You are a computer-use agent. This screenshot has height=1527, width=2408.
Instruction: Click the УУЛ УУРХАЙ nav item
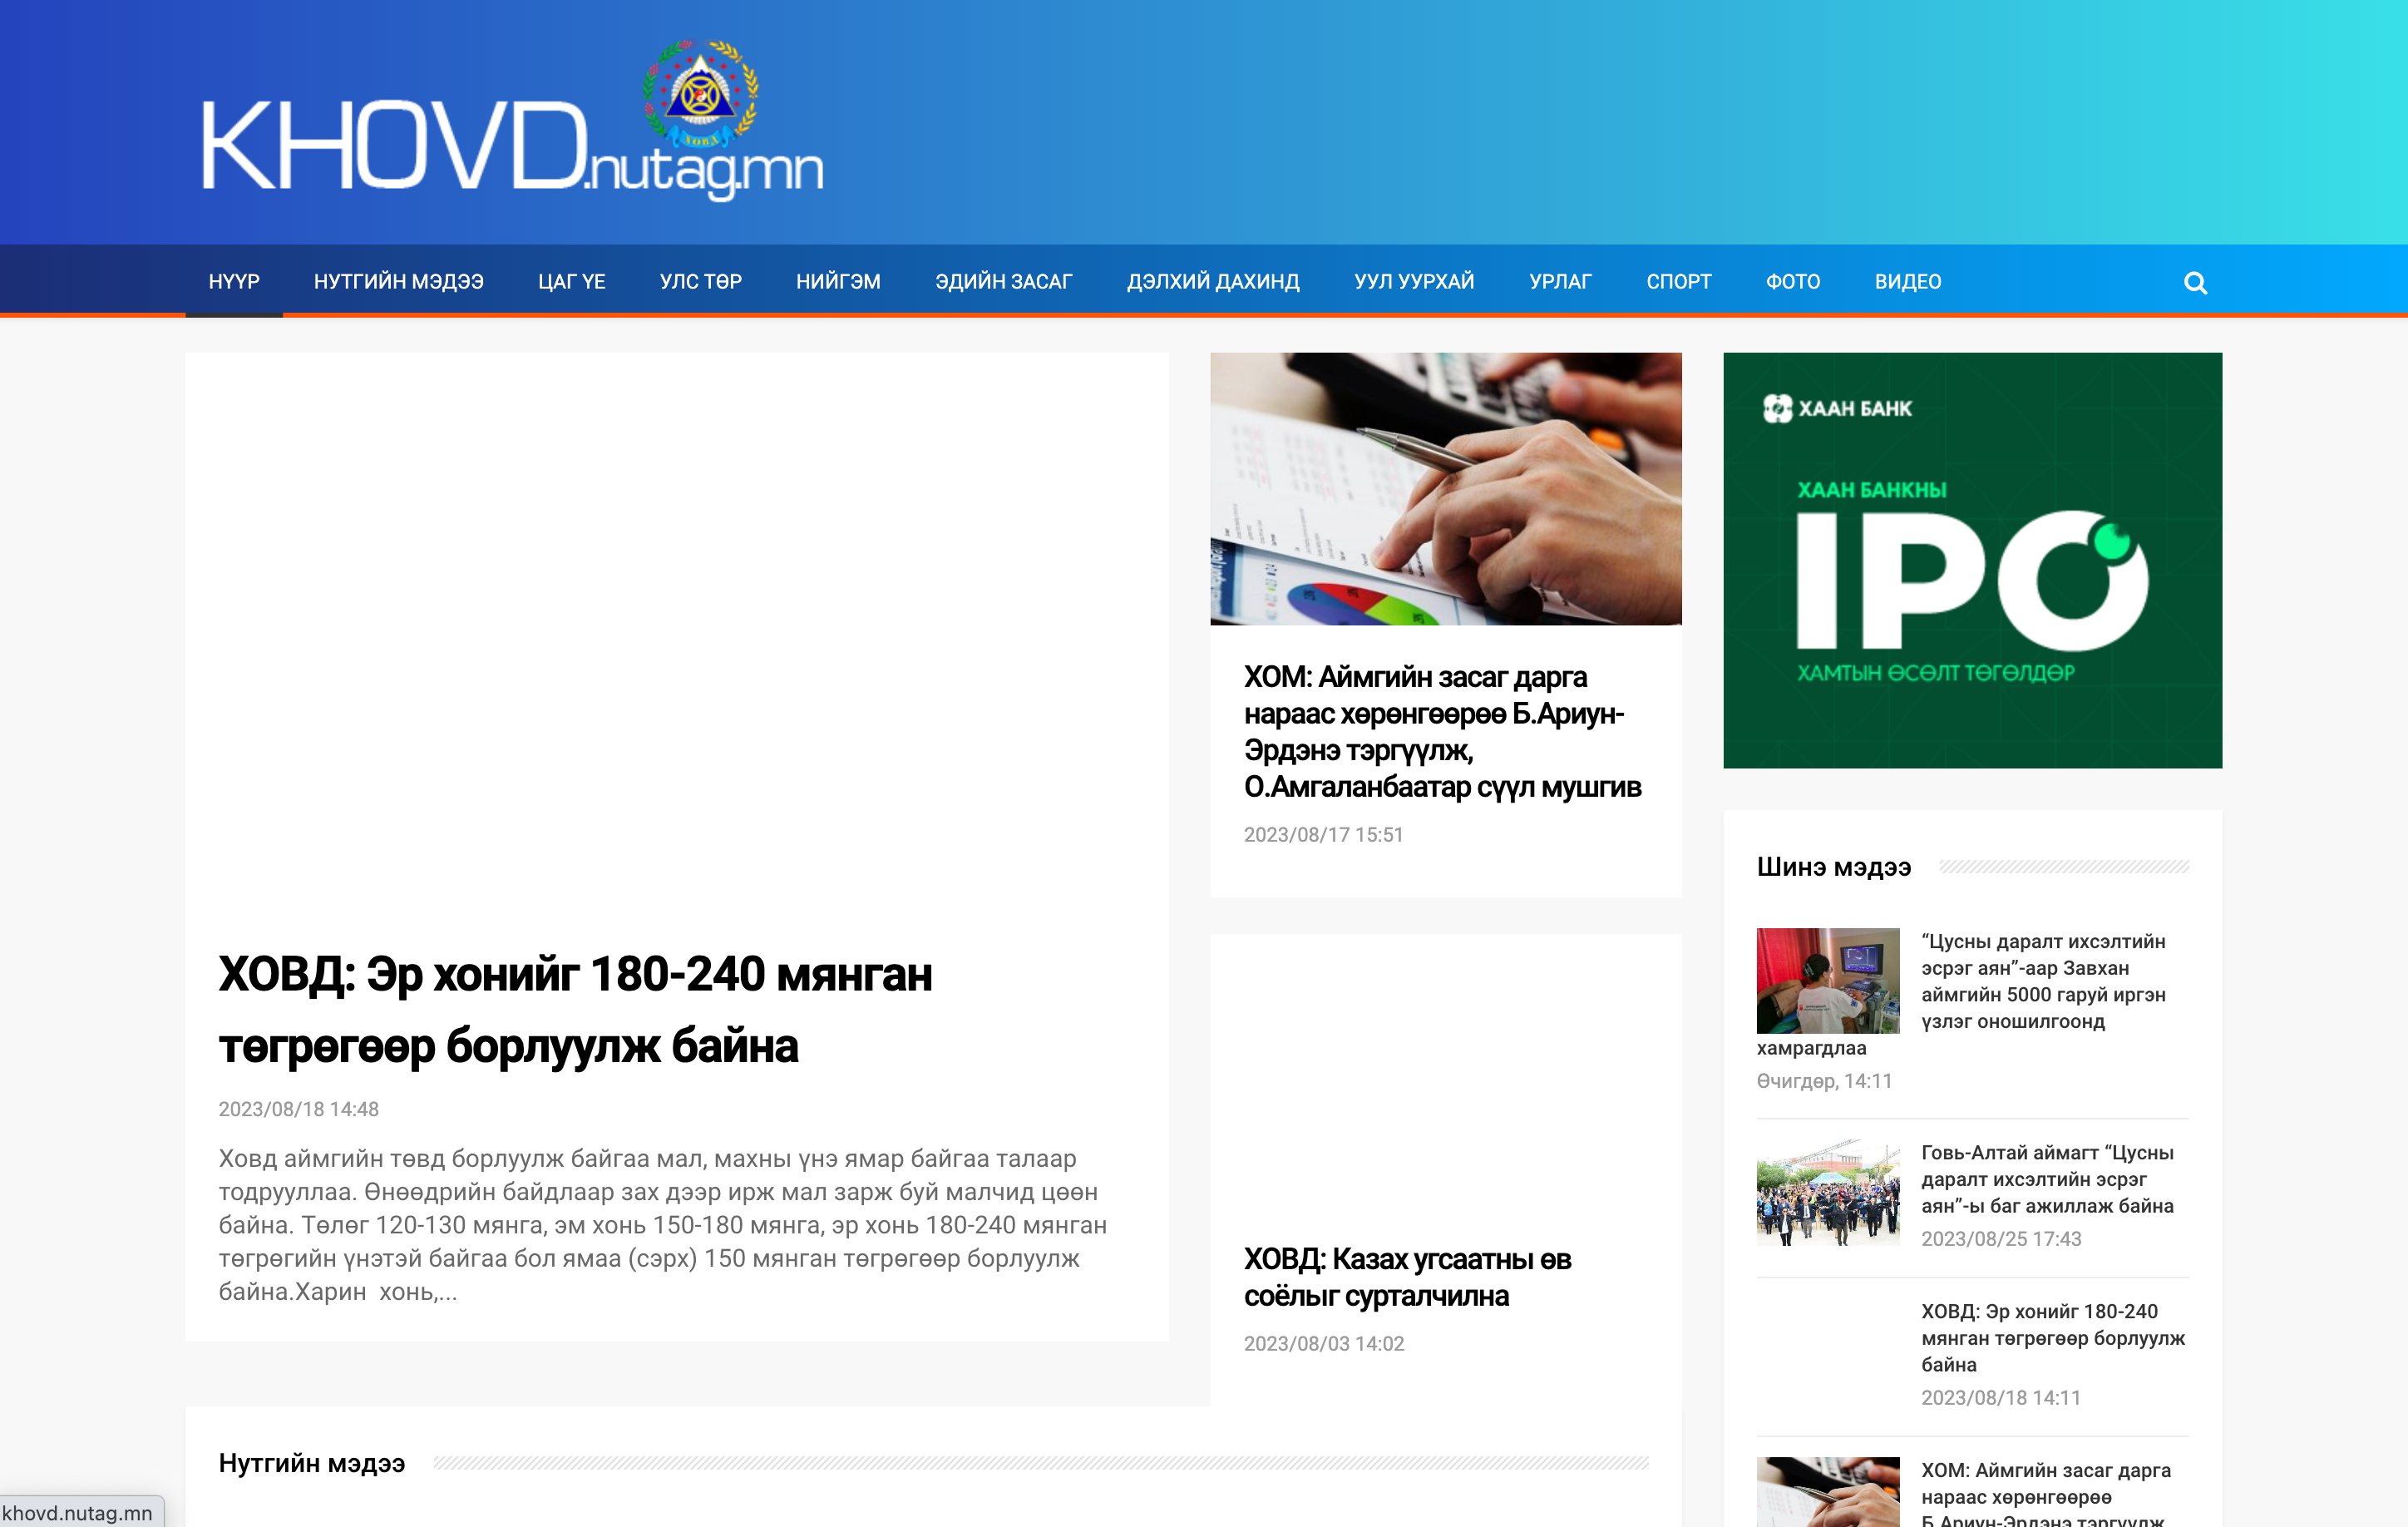click(x=1413, y=282)
